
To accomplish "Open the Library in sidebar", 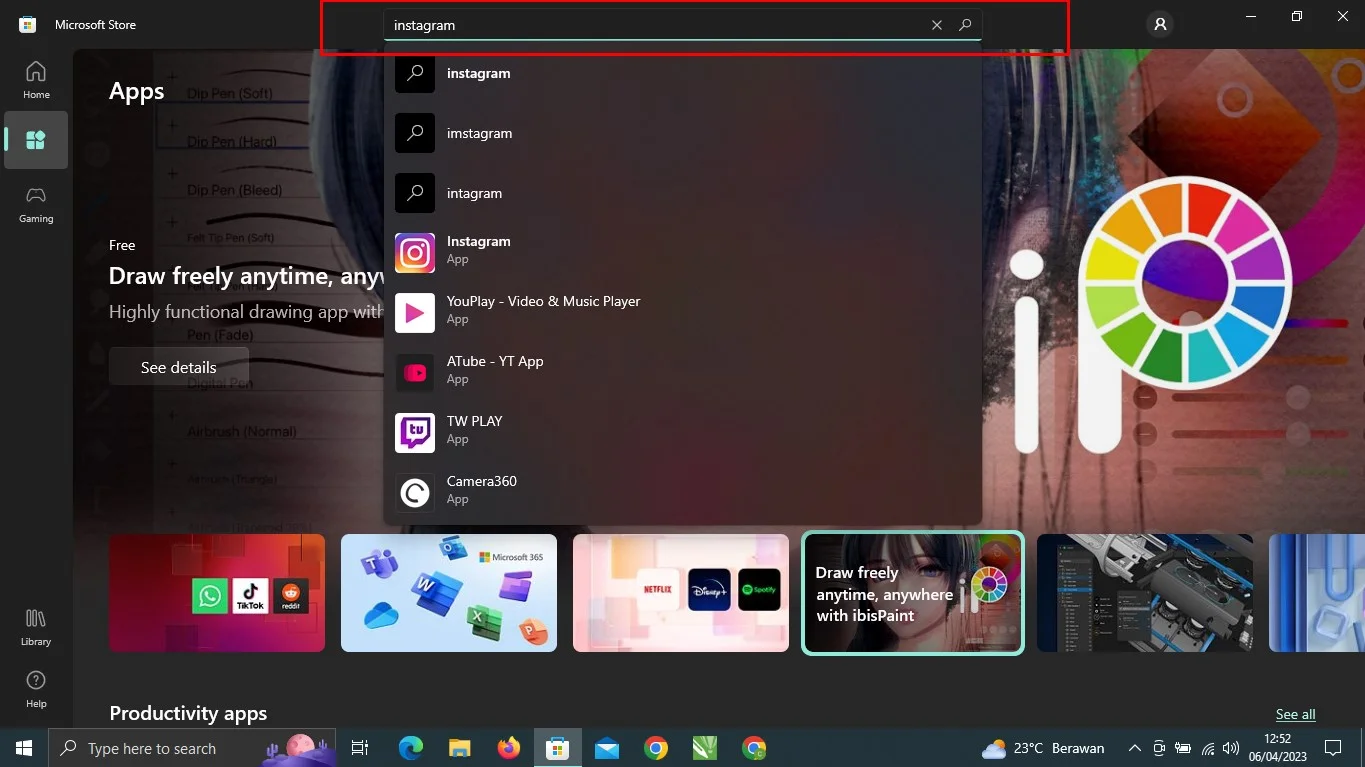I will [x=36, y=627].
